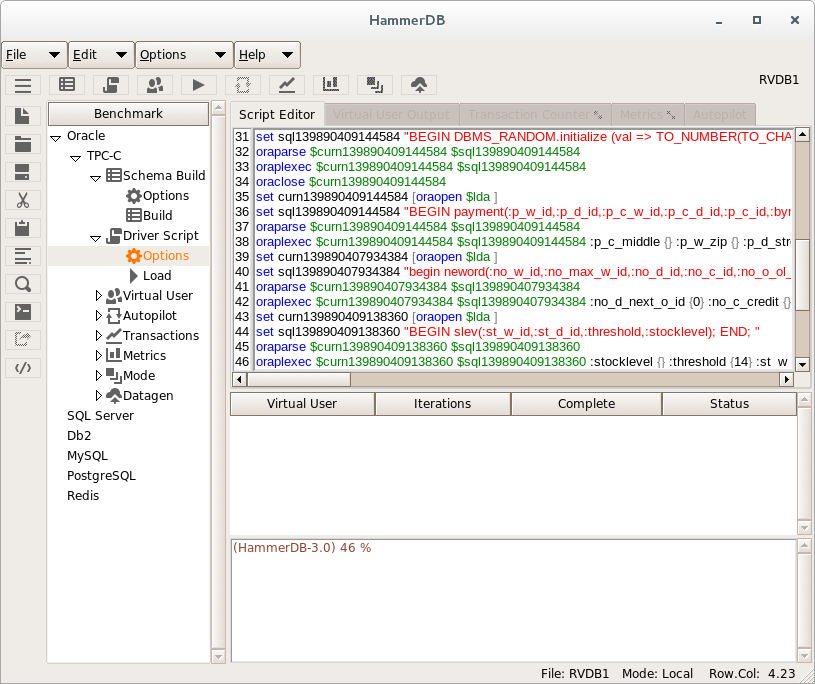
Task: Switch to the Transaction Counter tab
Action: (x=535, y=114)
